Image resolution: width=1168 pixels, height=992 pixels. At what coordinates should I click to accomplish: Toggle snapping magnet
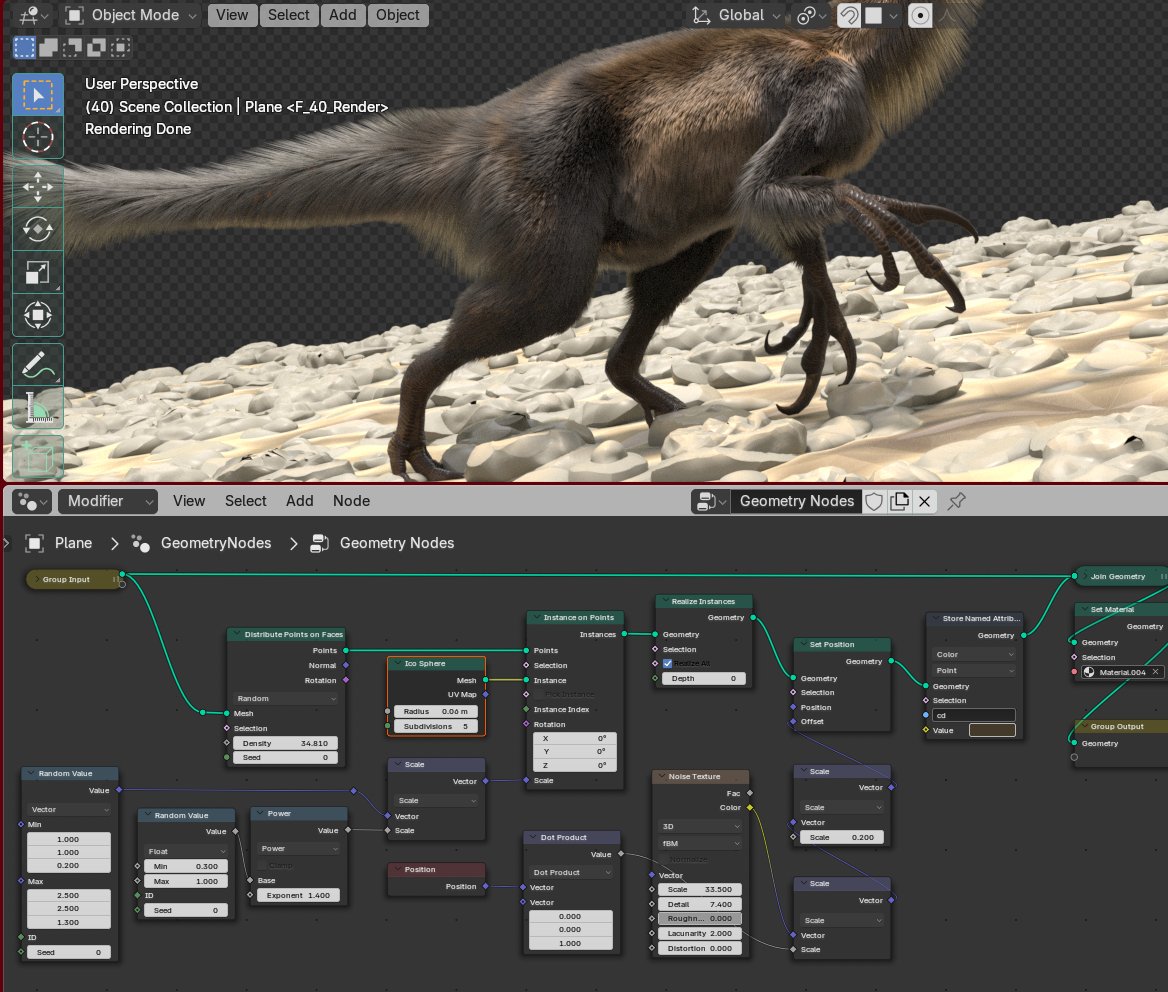click(849, 16)
